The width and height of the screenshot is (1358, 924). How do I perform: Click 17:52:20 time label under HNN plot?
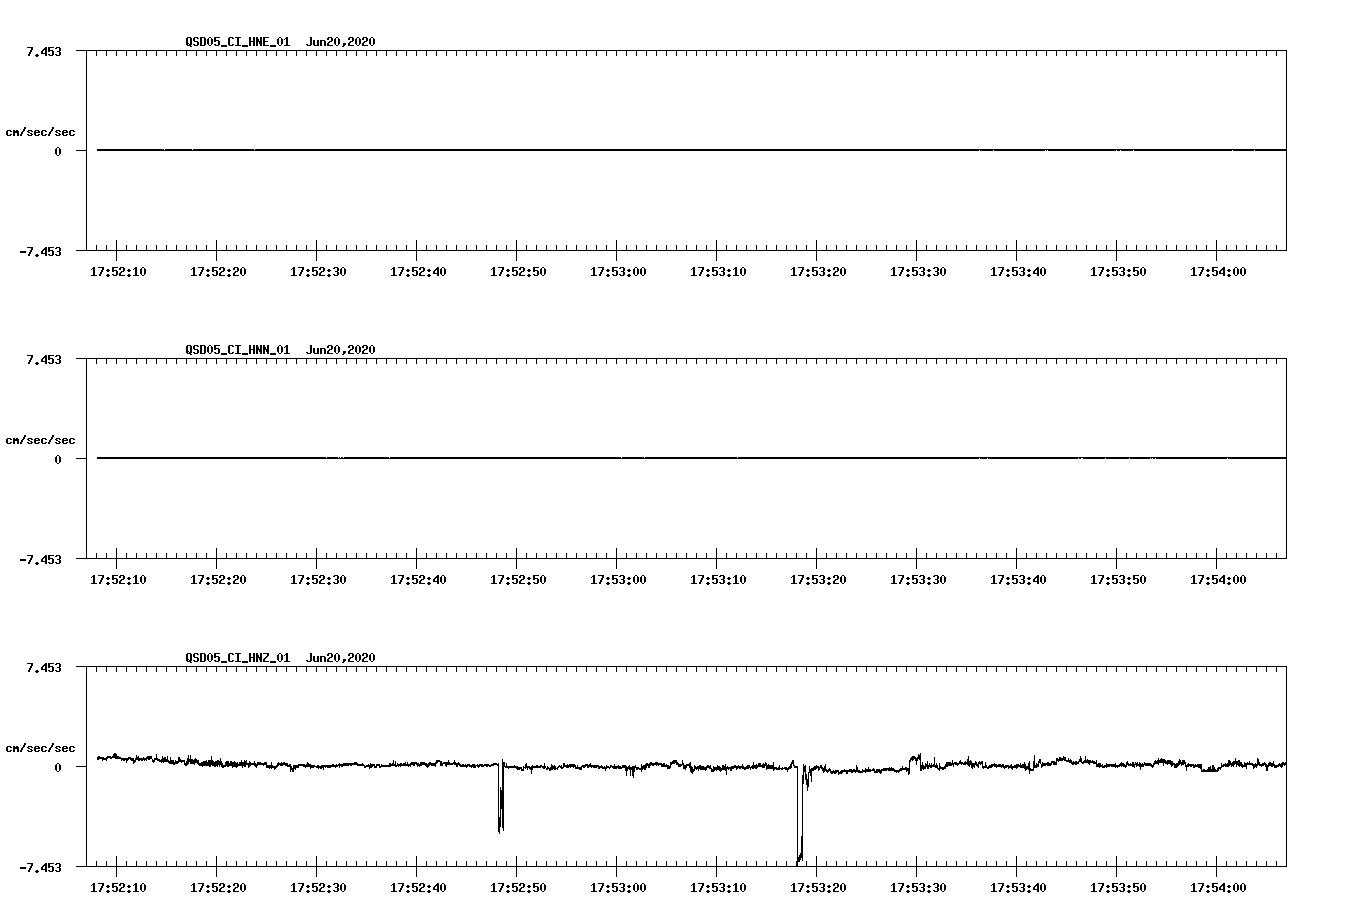tap(218, 579)
